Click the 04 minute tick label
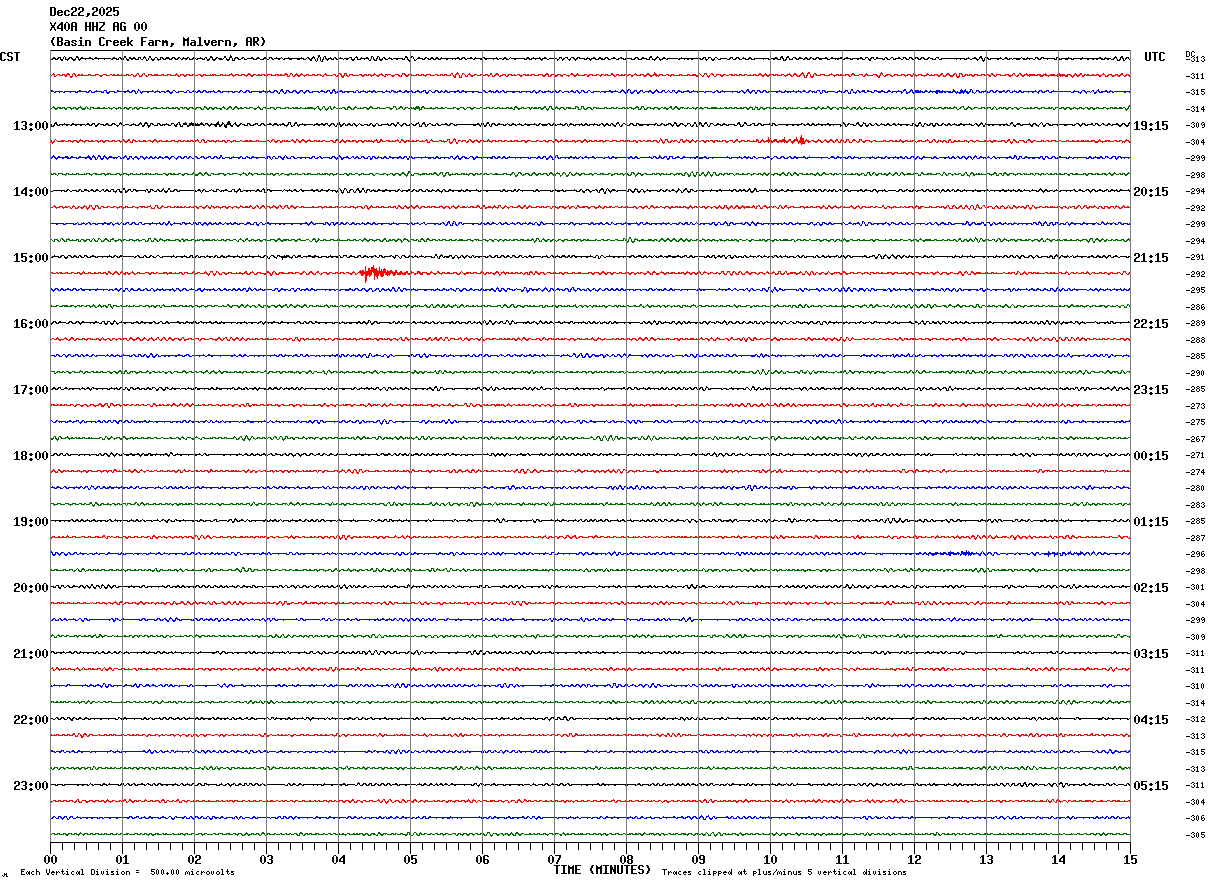This screenshot has width=1210, height=886. [x=338, y=859]
